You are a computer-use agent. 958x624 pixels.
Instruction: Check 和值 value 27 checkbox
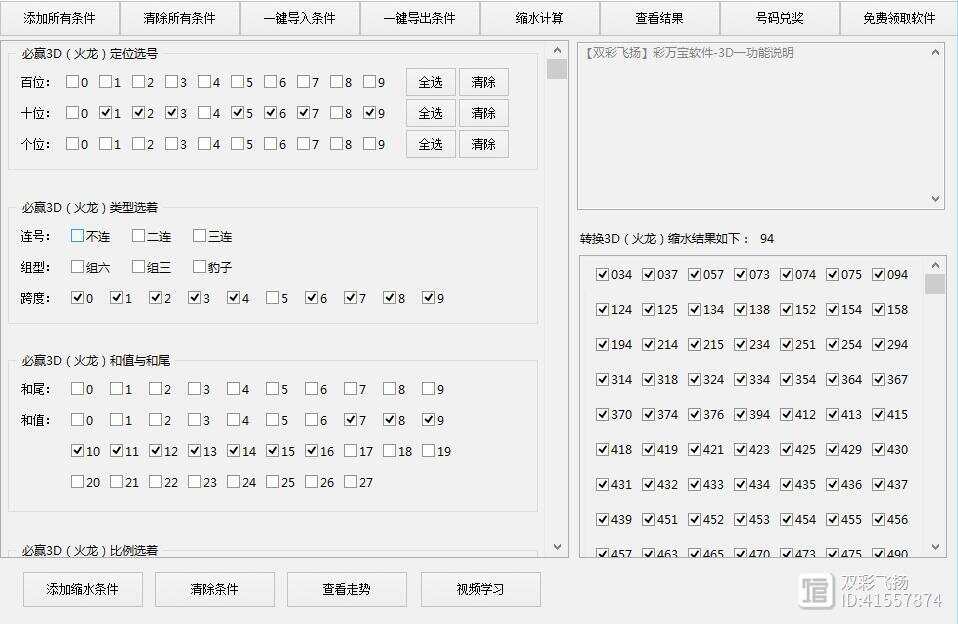point(350,482)
